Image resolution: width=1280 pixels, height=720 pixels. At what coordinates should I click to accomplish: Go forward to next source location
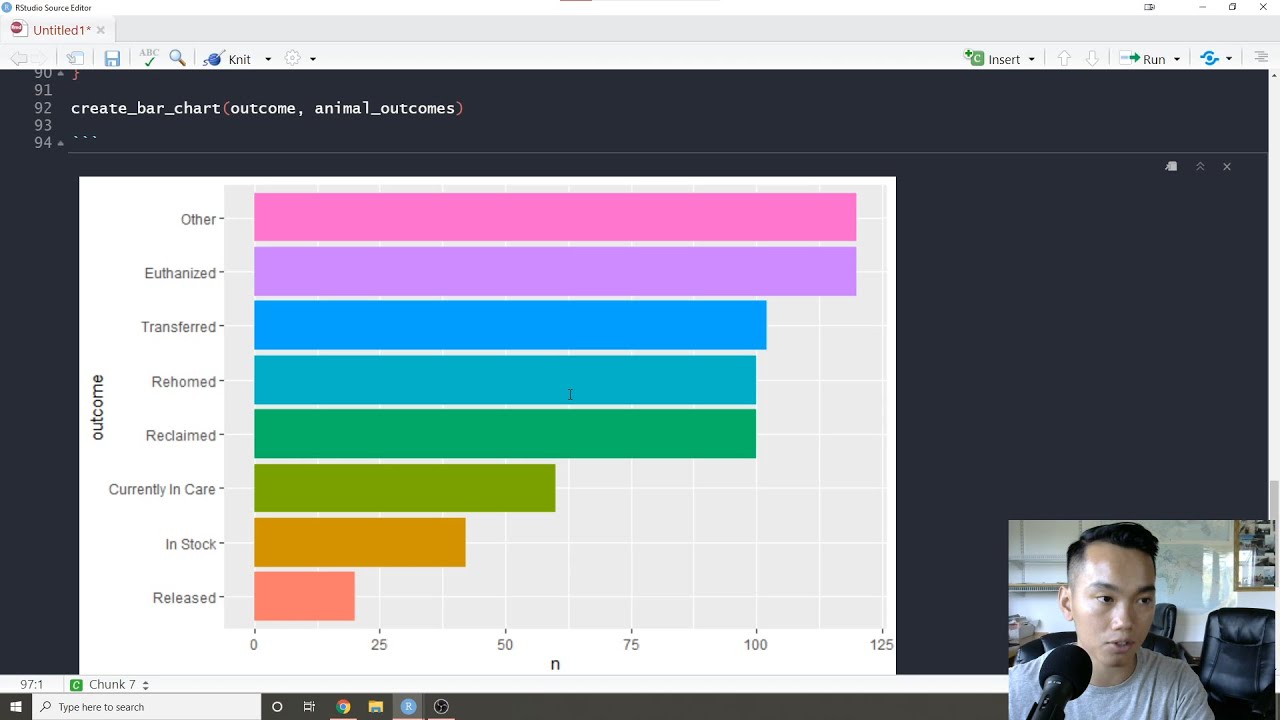pyautogui.click(x=39, y=59)
